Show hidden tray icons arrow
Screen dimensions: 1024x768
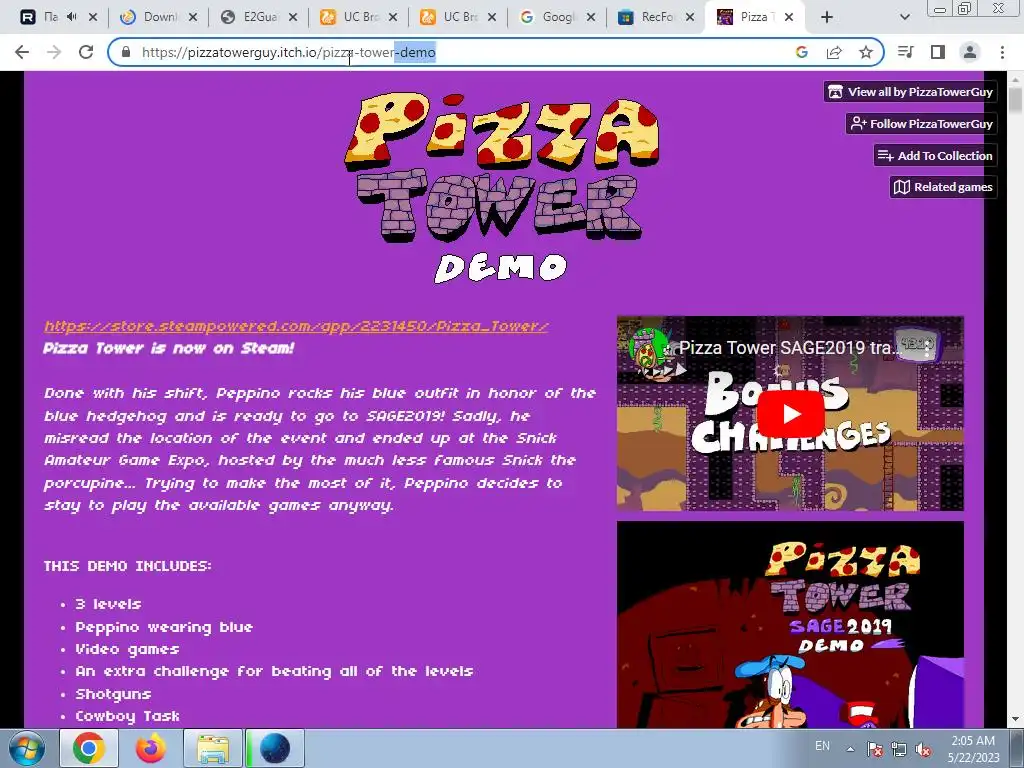coord(850,749)
